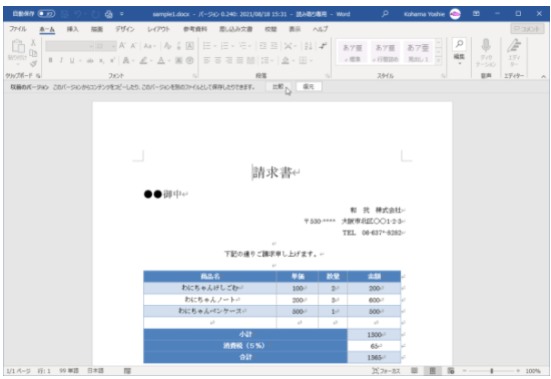This screenshot has width=551, height=379.
Task: Click the わにちゃんノート table cell
Action: 210,300
